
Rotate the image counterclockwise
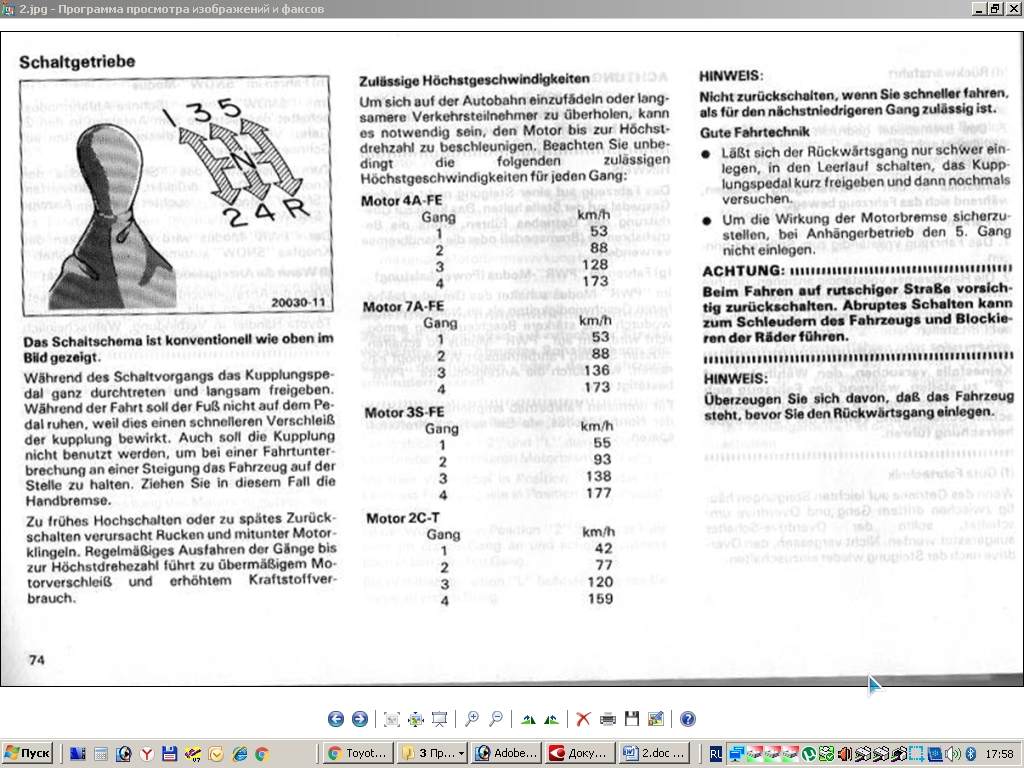[551, 719]
